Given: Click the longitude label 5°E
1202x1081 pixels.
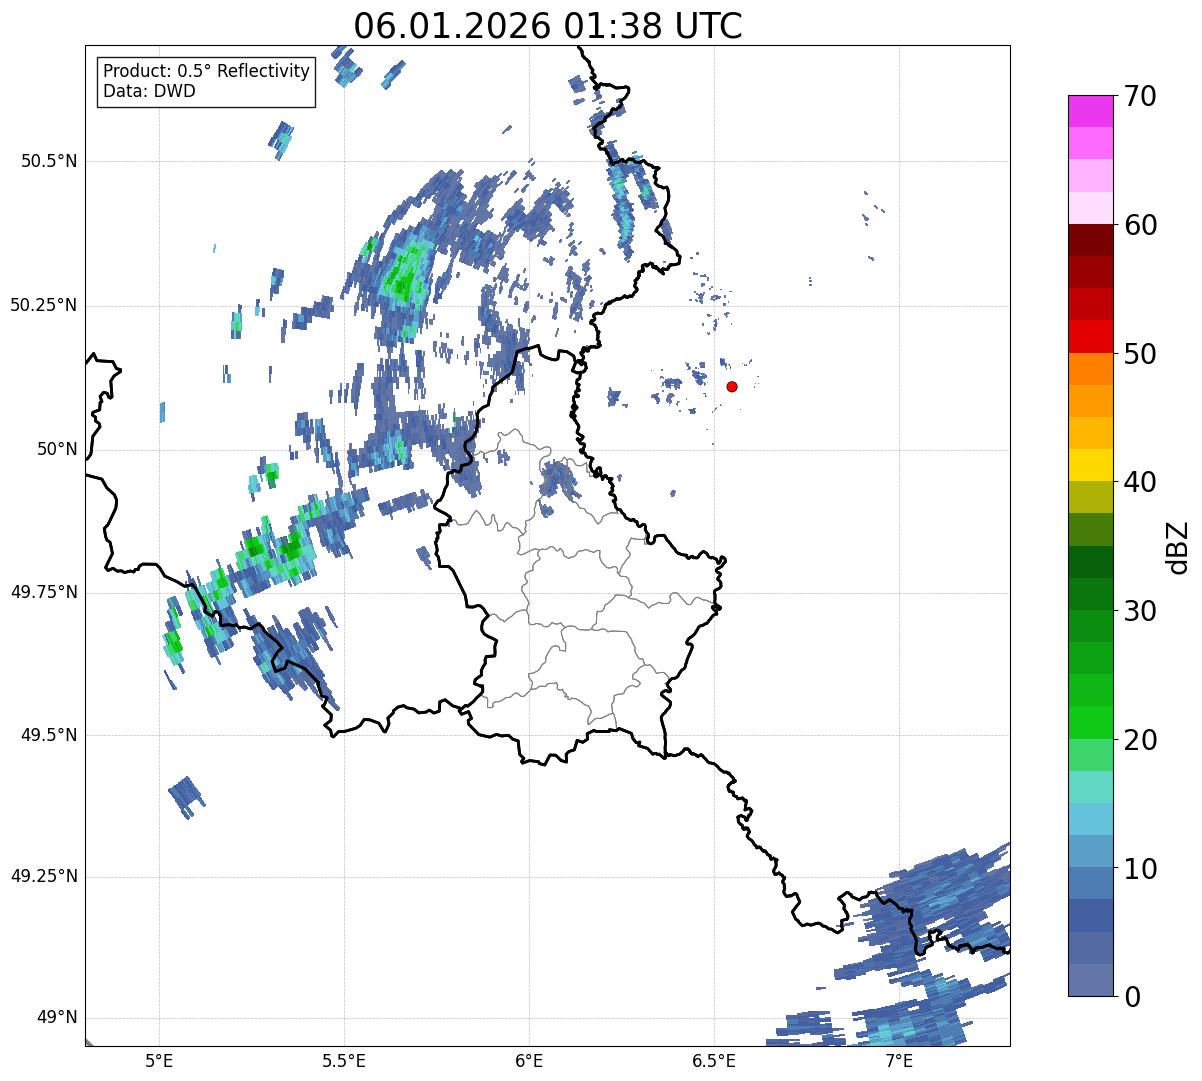Looking at the screenshot, I should 159,1060.
